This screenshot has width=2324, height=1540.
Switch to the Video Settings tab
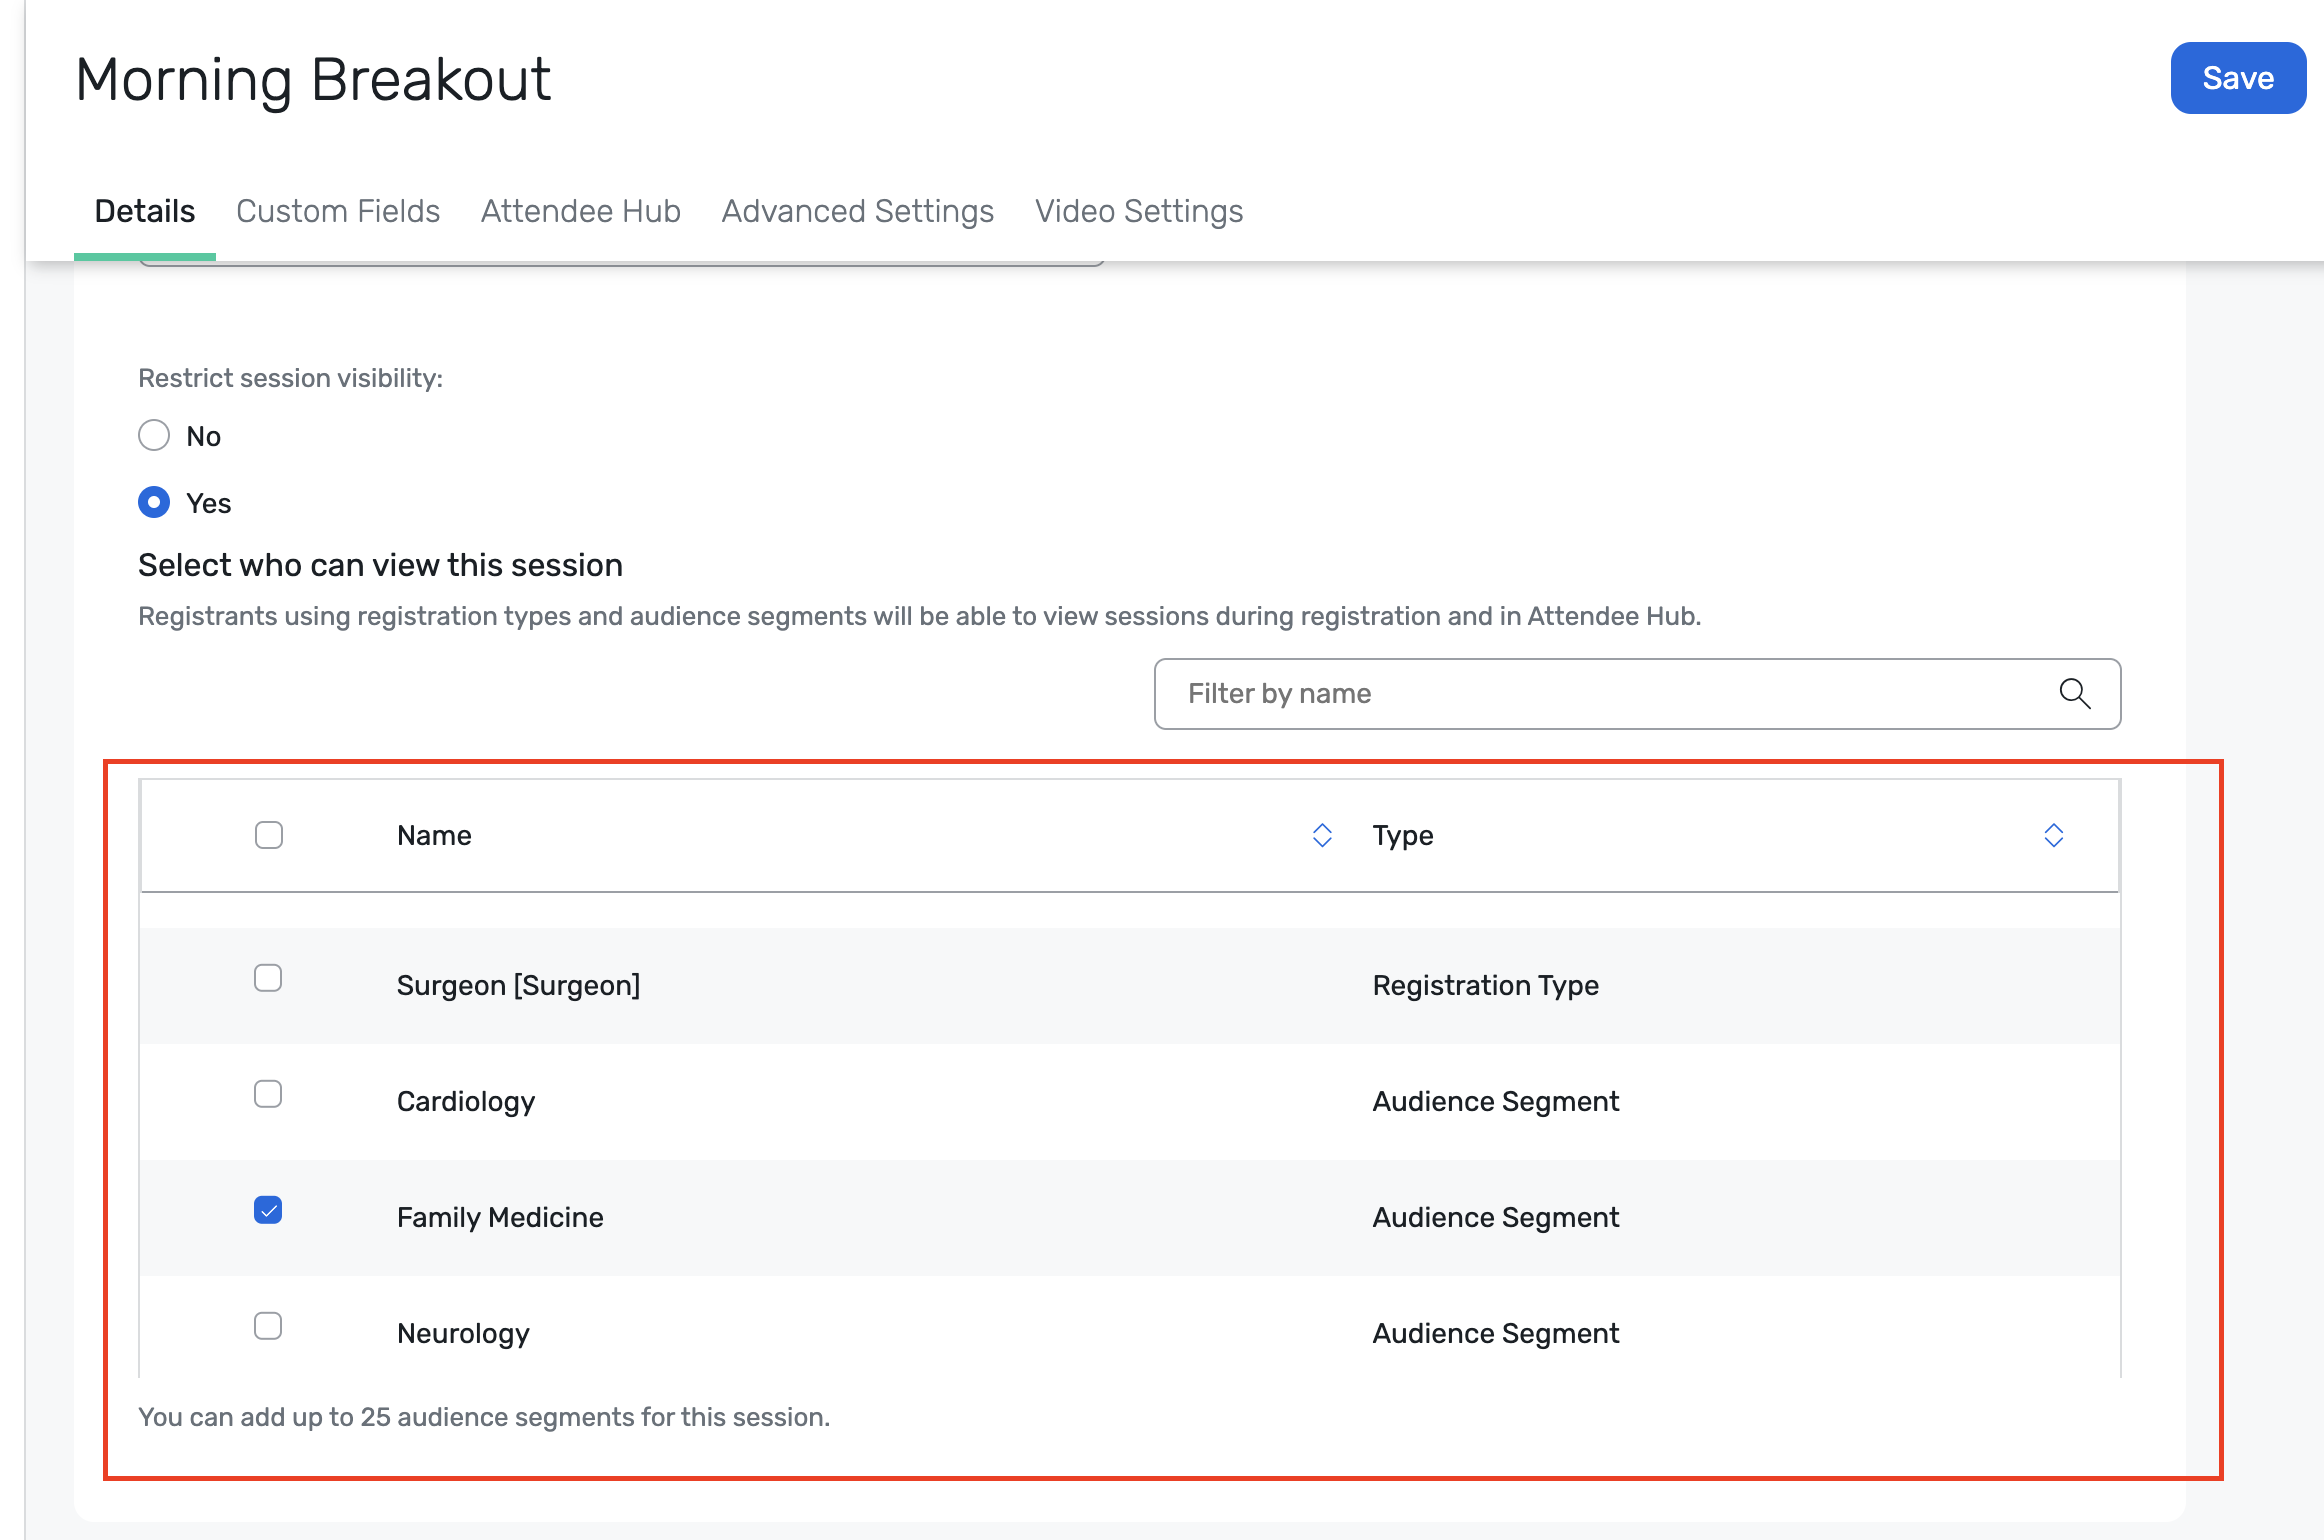pyautogui.click(x=1139, y=211)
